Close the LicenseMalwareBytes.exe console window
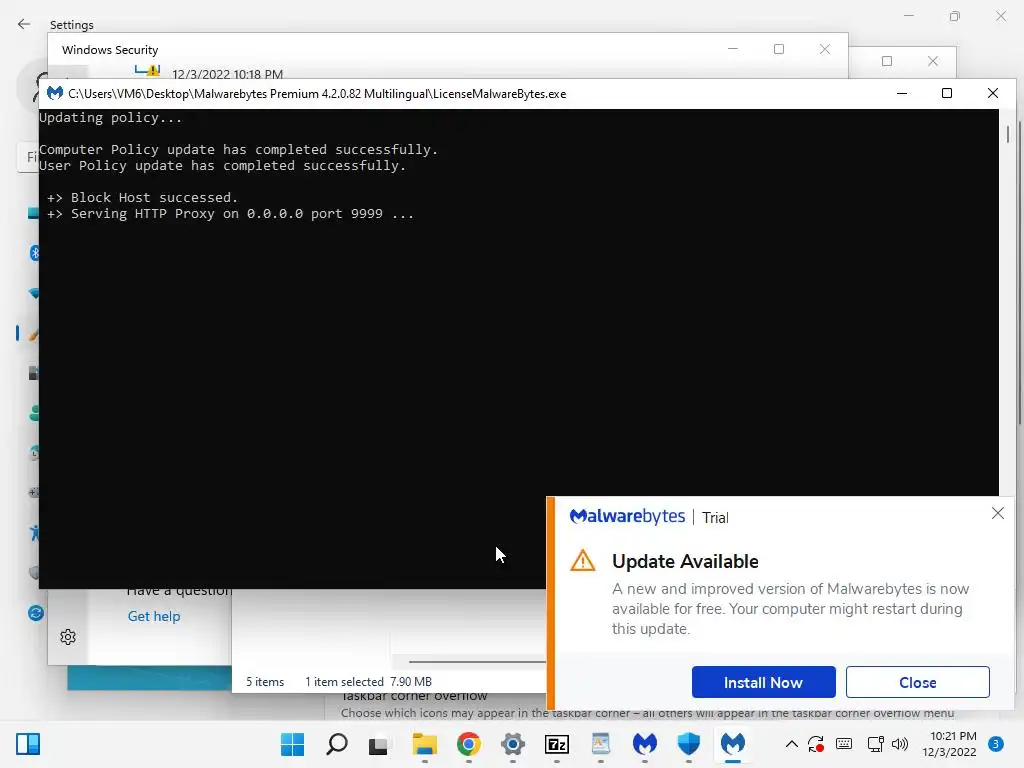The width and height of the screenshot is (1024, 768). pyautogui.click(x=993, y=93)
